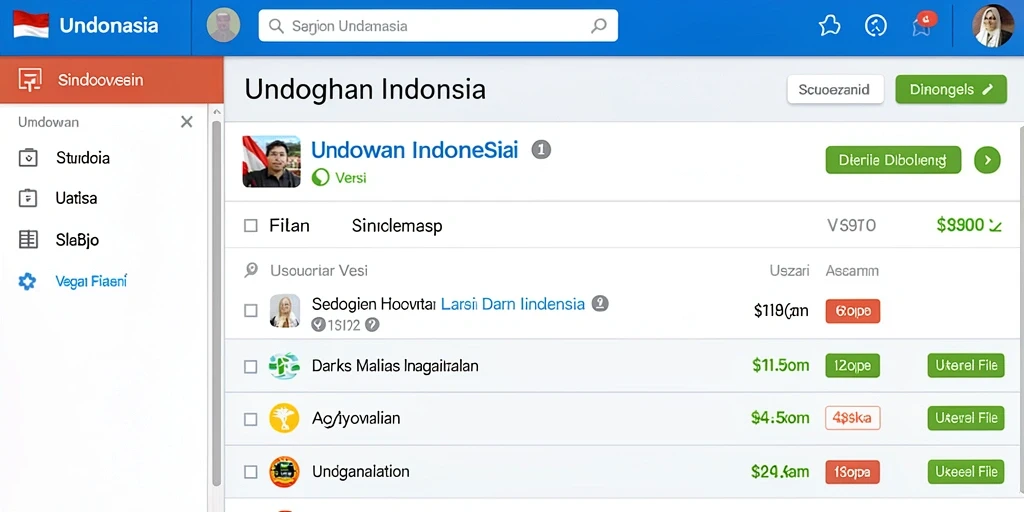The width and height of the screenshot is (1024, 512).
Task: Close the Undowan sidebar section
Action: [187, 121]
